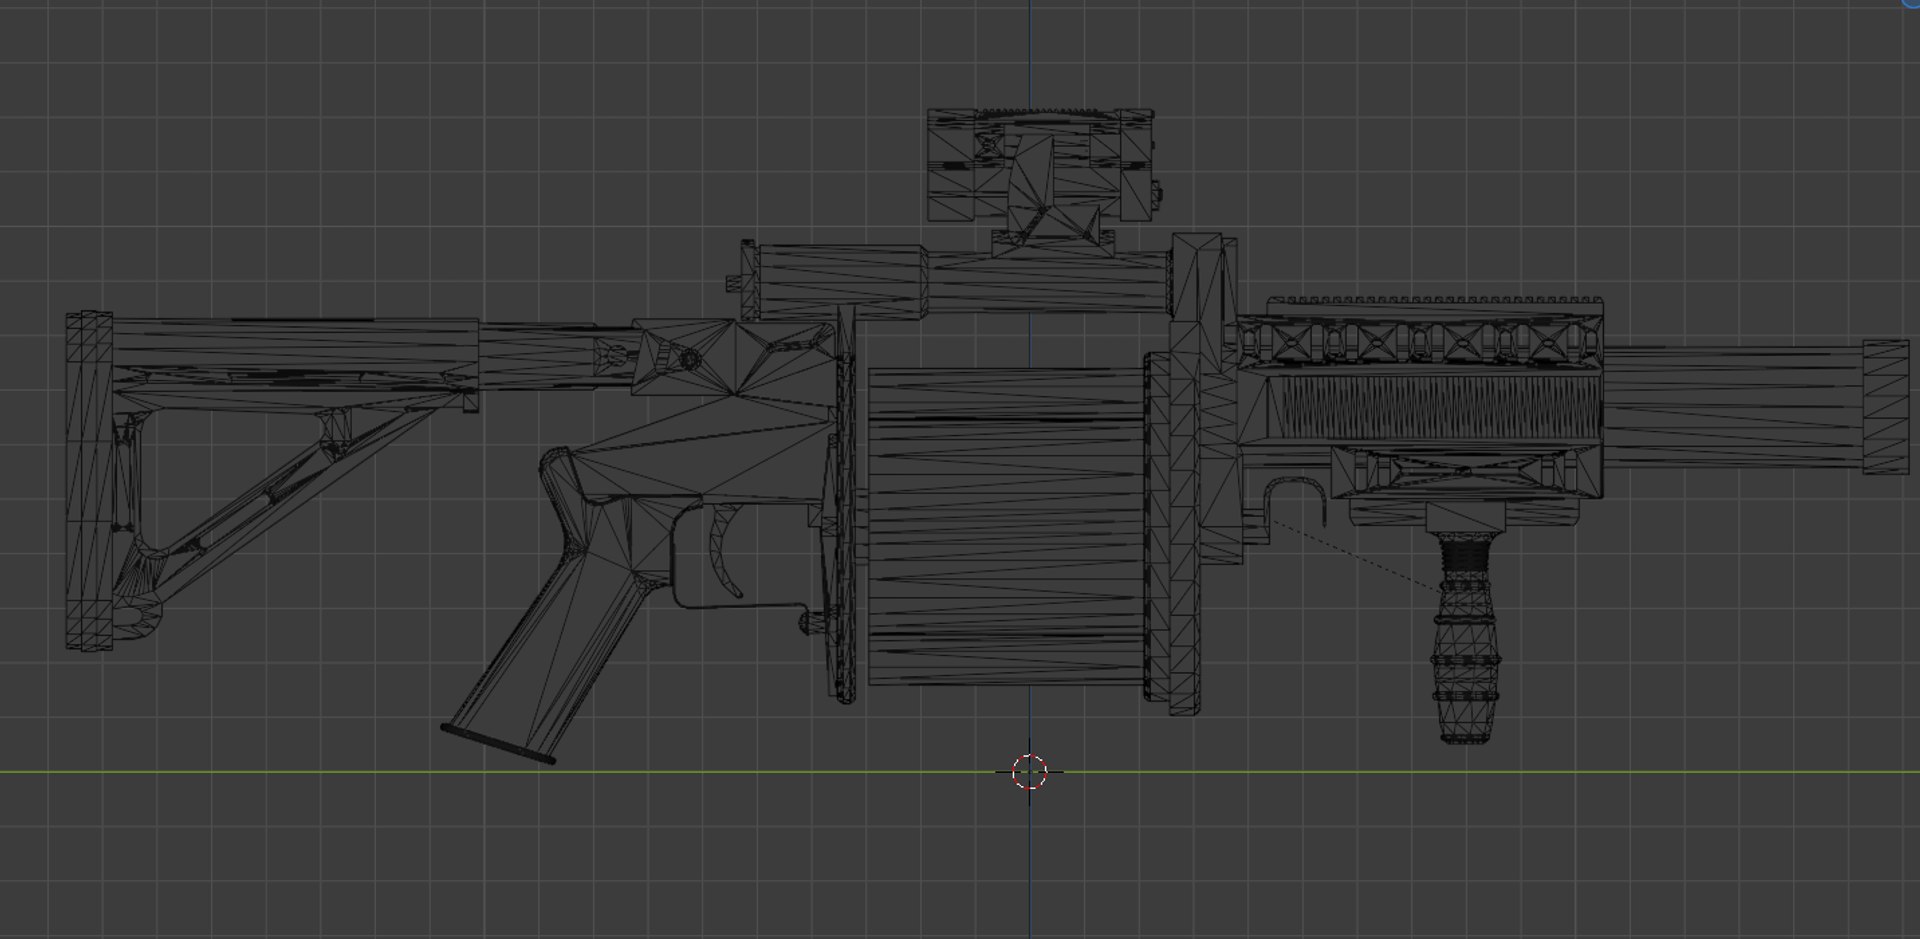Select the muzzle ring at barrel tip

pos(1886,407)
